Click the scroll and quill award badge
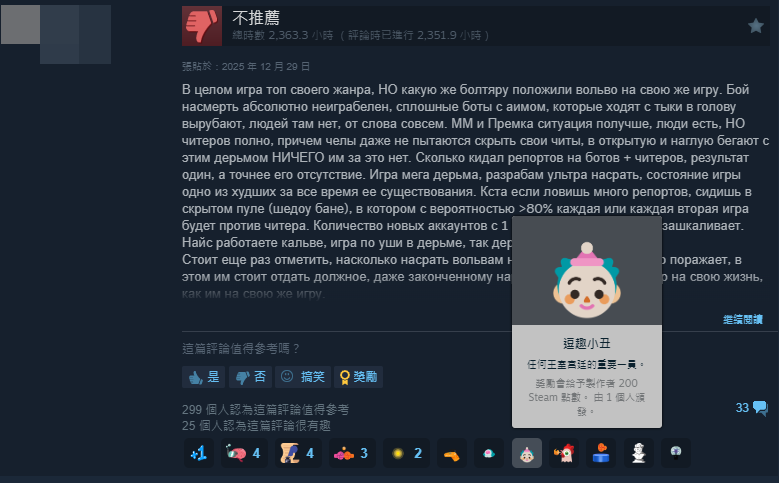Image resolution: width=779 pixels, height=483 pixels. point(298,453)
